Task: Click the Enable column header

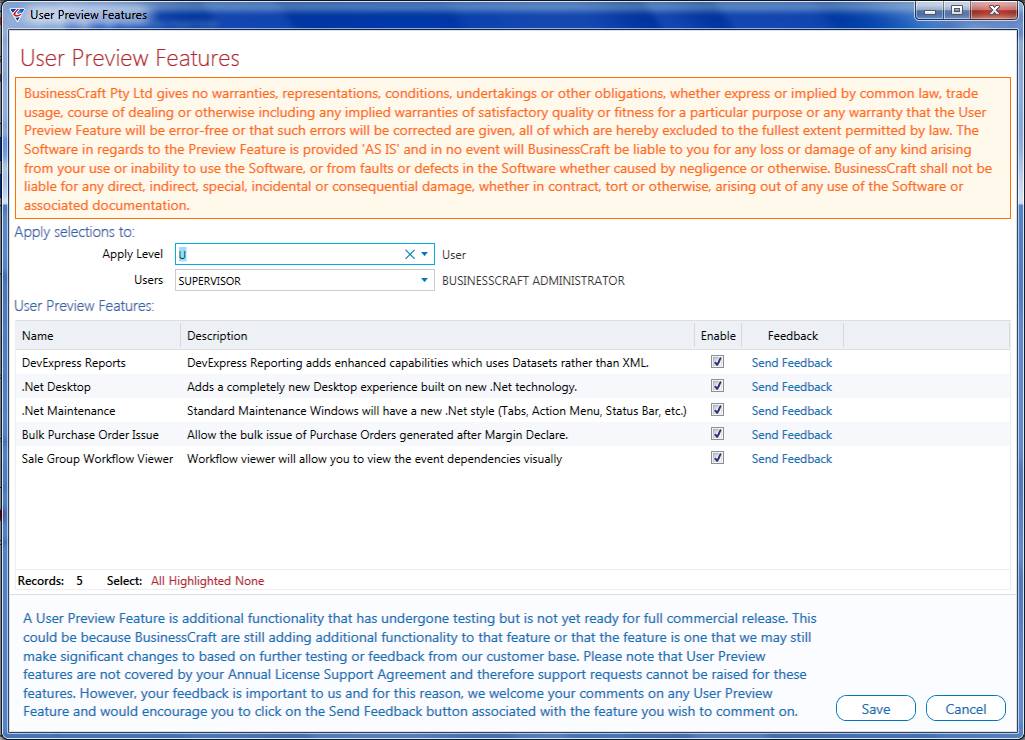Action: click(x=718, y=335)
